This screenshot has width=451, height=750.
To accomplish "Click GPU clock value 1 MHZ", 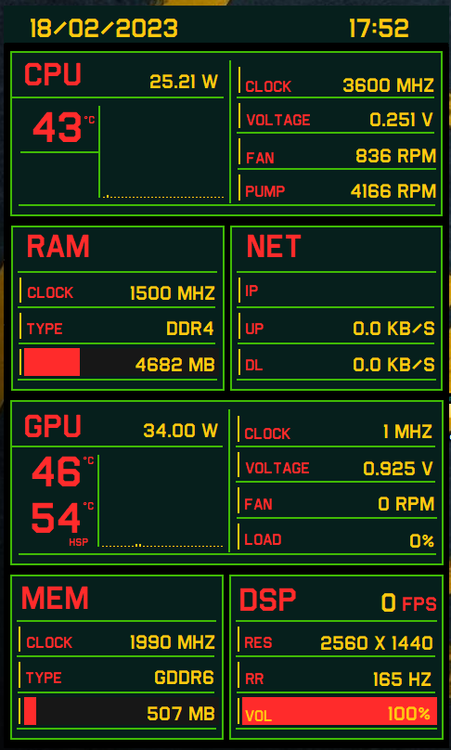I will point(407,432).
